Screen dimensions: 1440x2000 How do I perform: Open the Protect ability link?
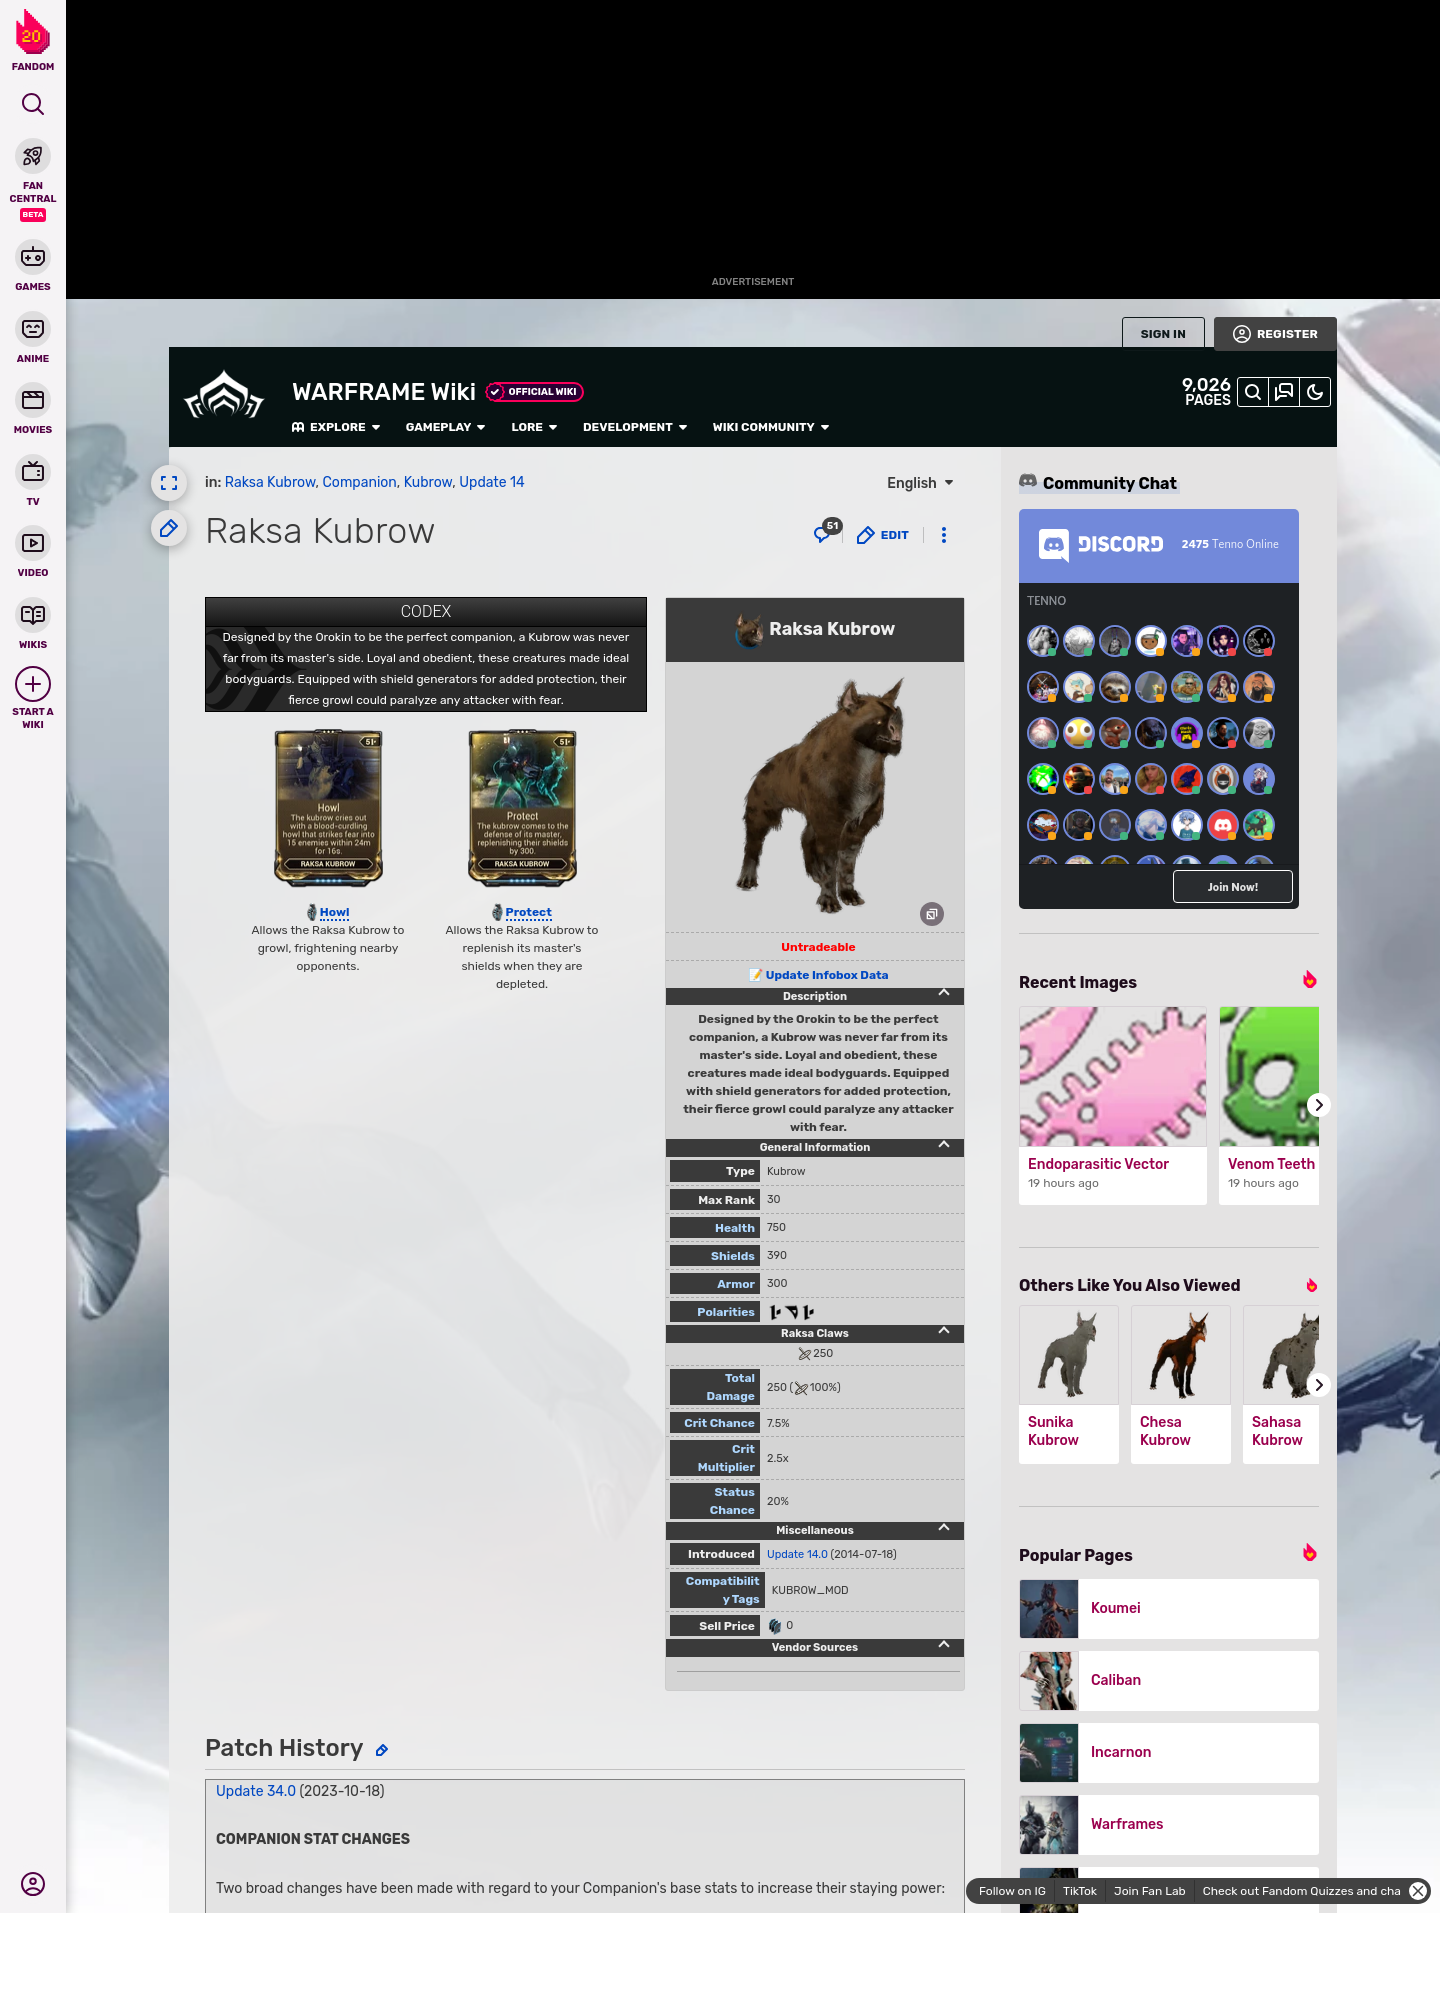528,912
